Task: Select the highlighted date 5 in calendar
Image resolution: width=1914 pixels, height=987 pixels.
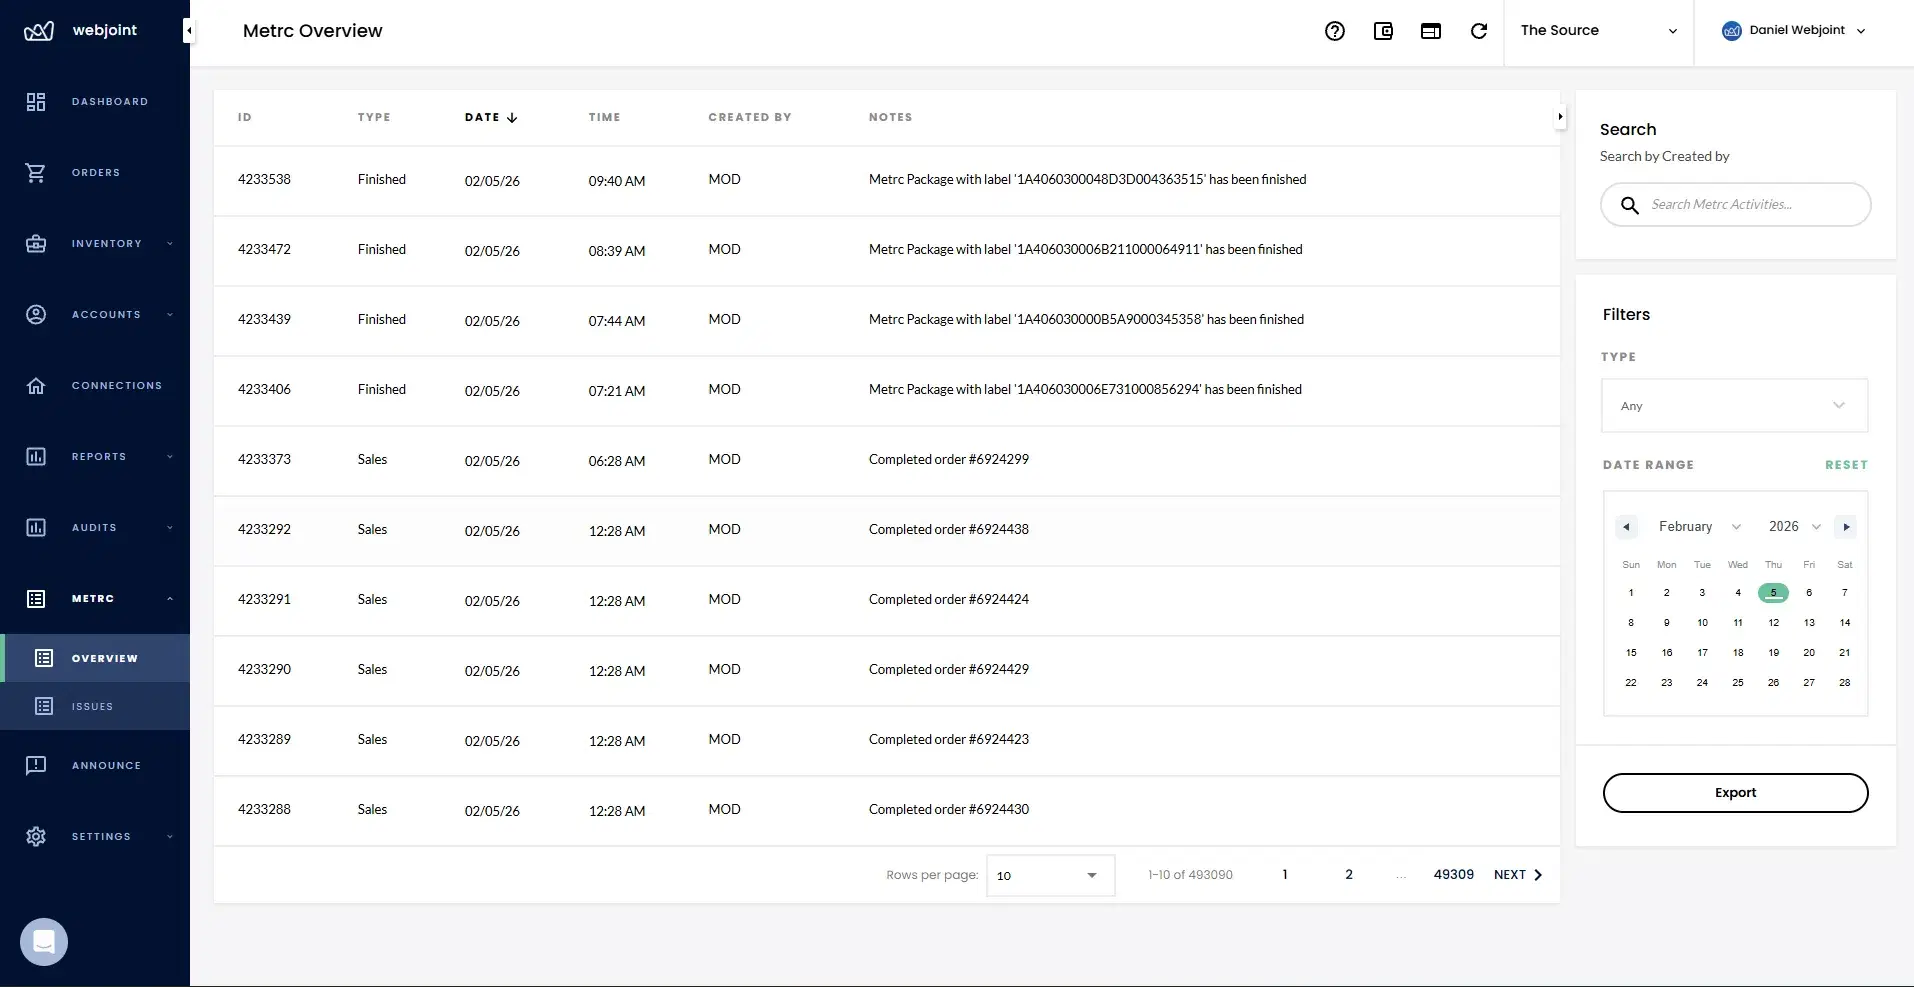Action: click(1773, 593)
